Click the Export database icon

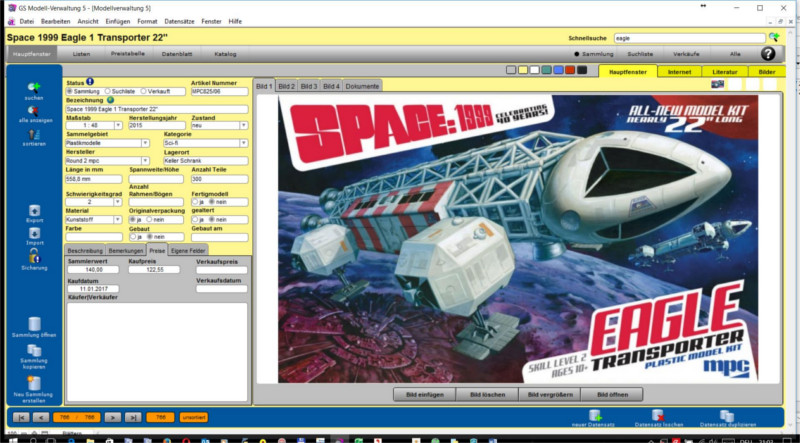click(x=34, y=210)
